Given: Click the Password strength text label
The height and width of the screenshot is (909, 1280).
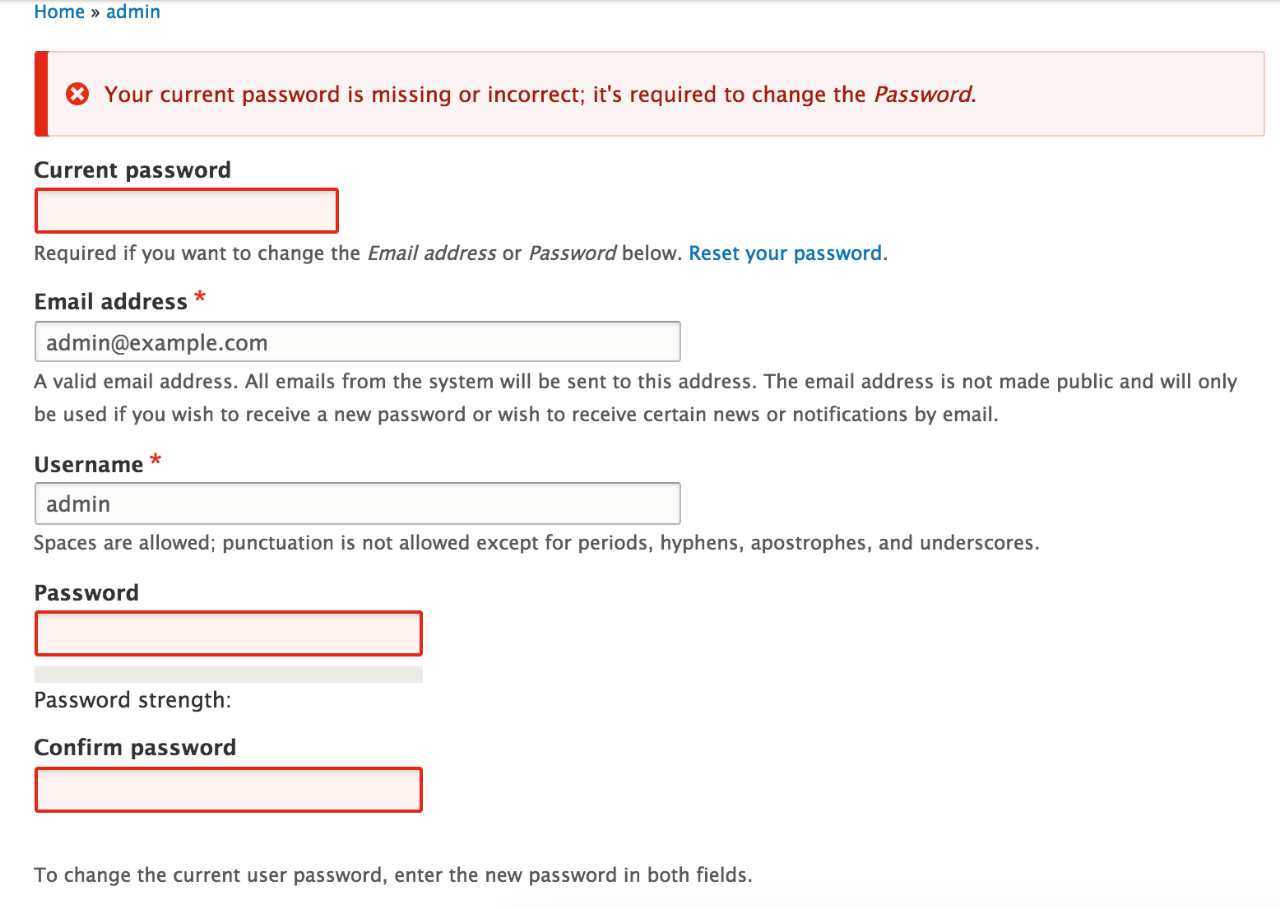Looking at the screenshot, I should point(132,700).
